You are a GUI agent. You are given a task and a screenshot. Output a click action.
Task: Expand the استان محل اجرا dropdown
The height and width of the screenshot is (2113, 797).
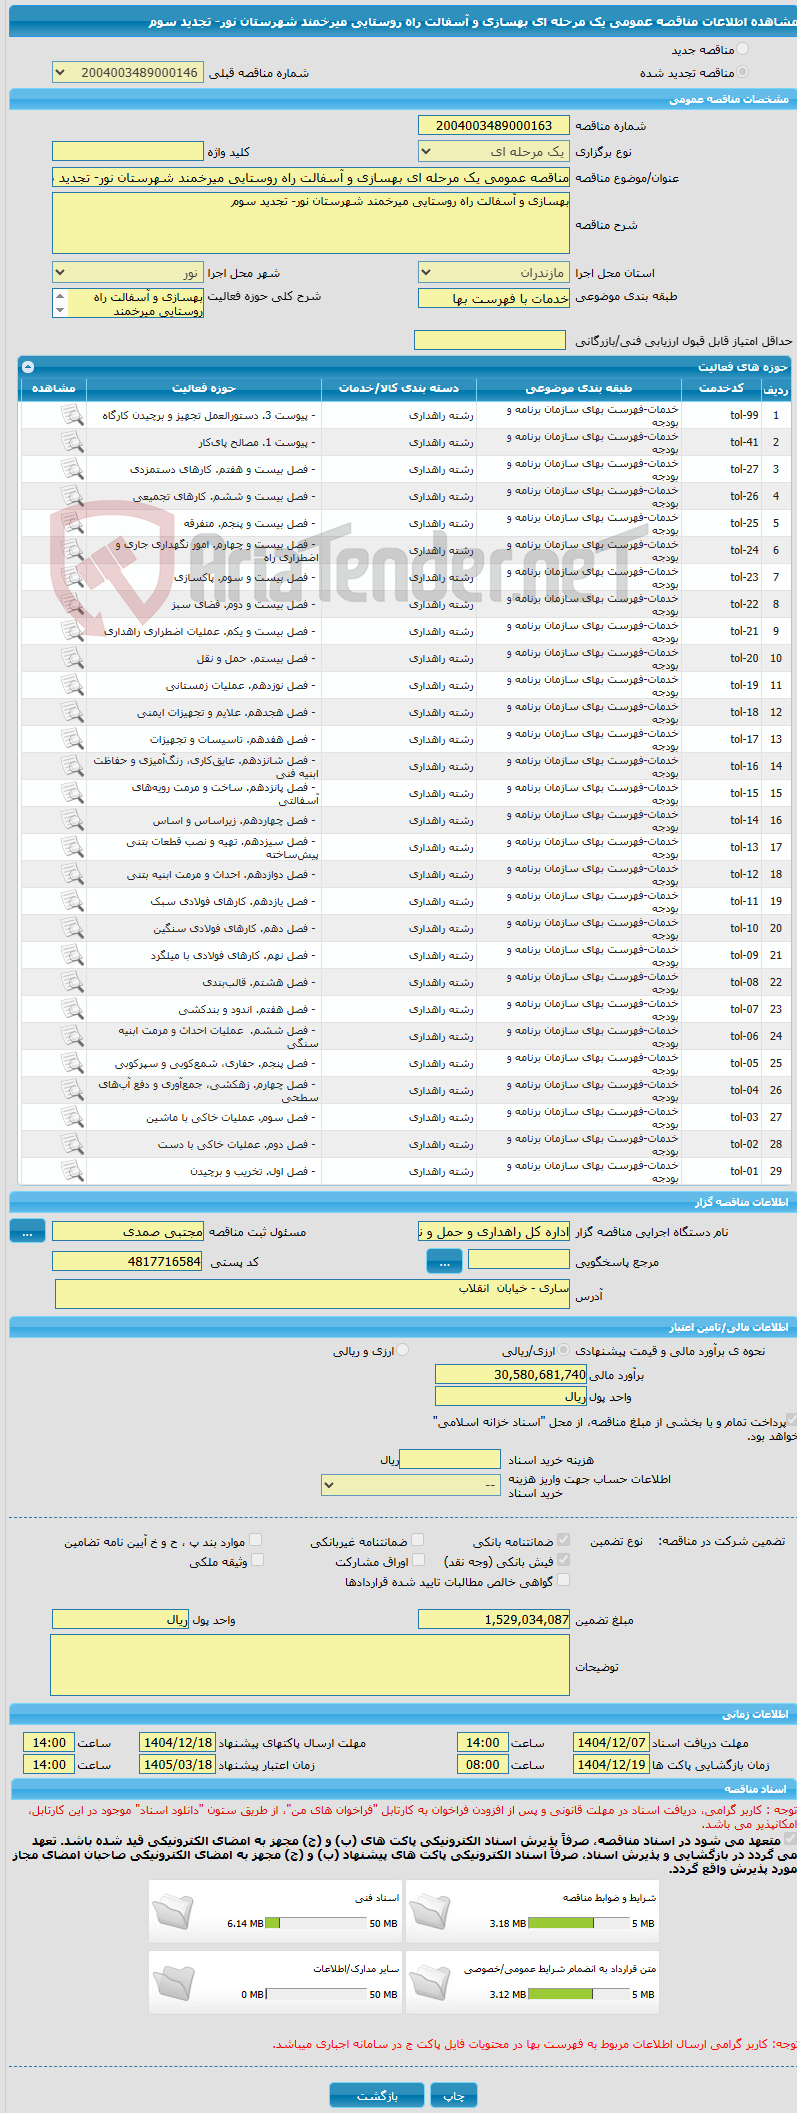493,272
